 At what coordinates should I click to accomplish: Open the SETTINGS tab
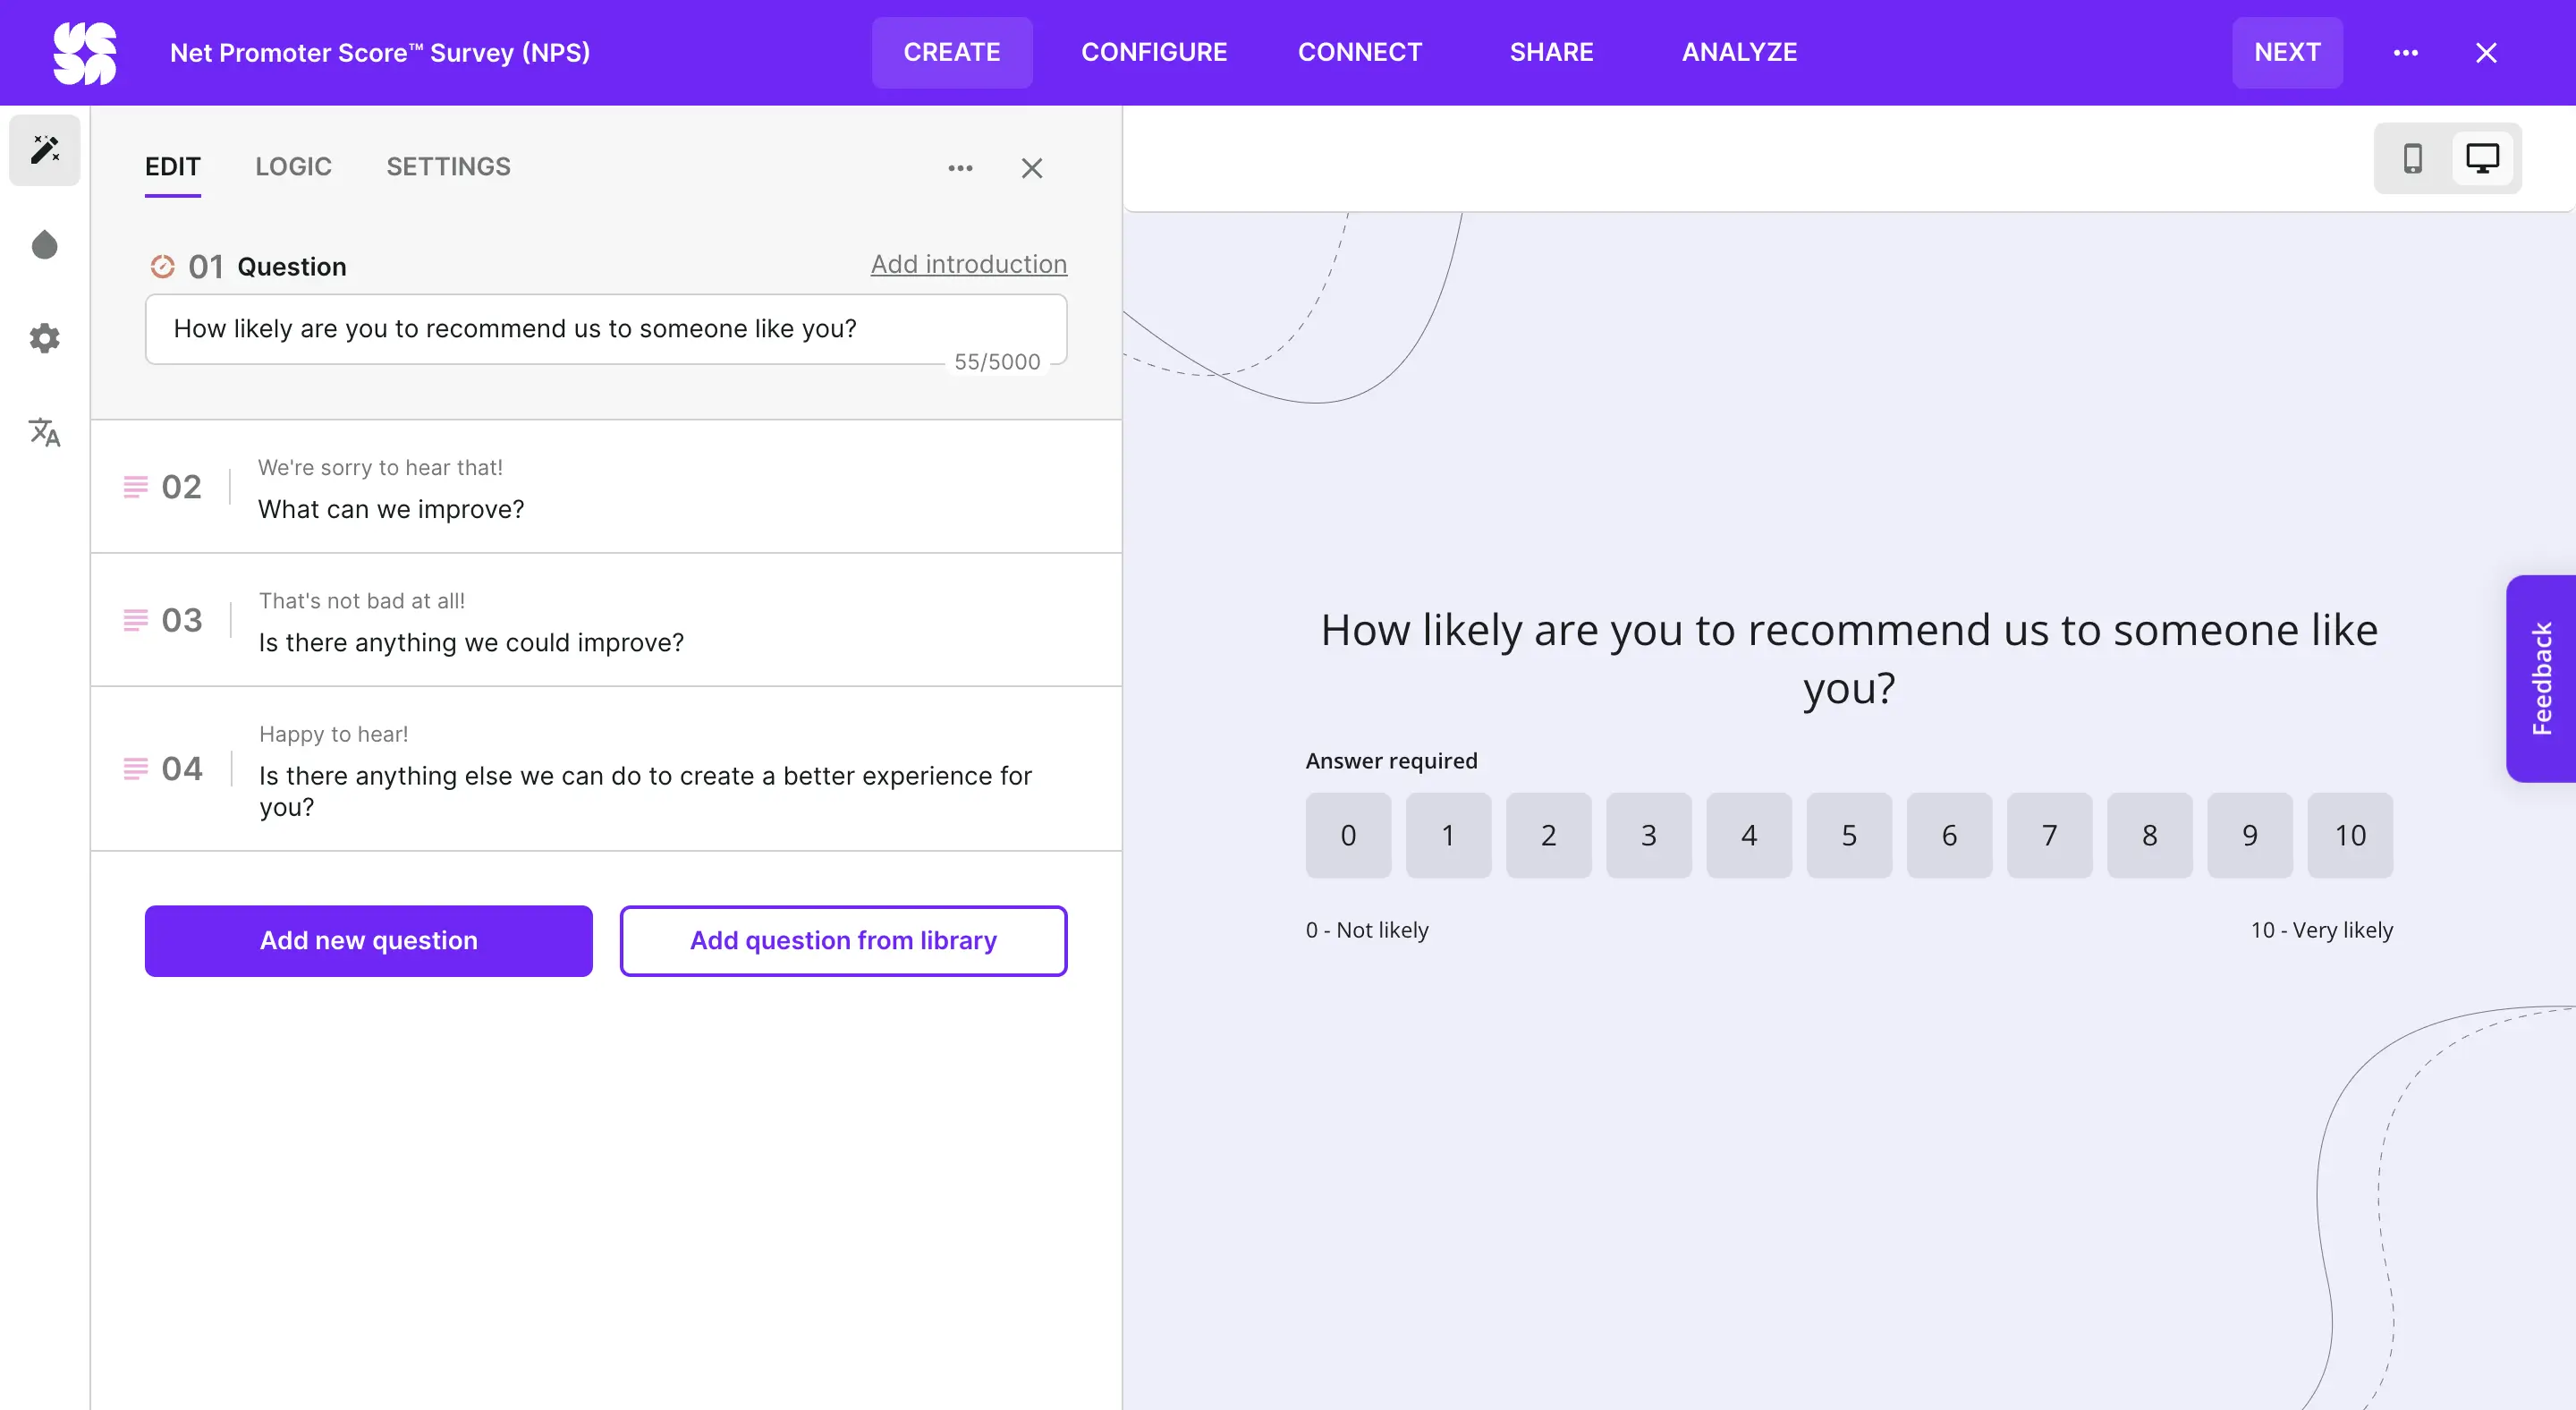(x=448, y=167)
